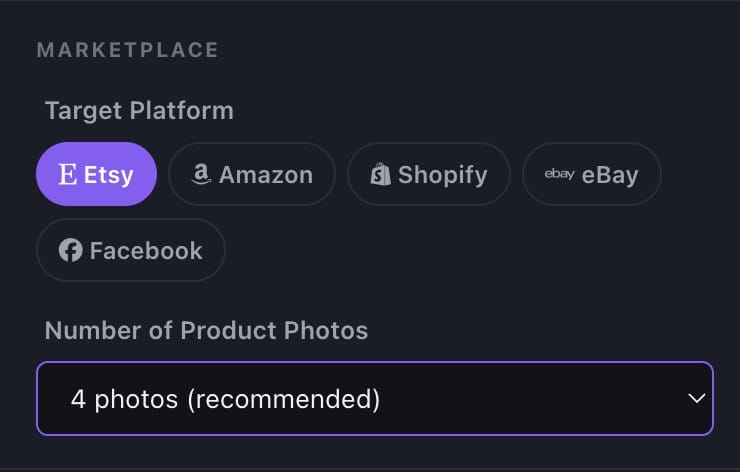
Task: Click the chevron arrow on photos dropdown
Action: [x=697, y=399]
